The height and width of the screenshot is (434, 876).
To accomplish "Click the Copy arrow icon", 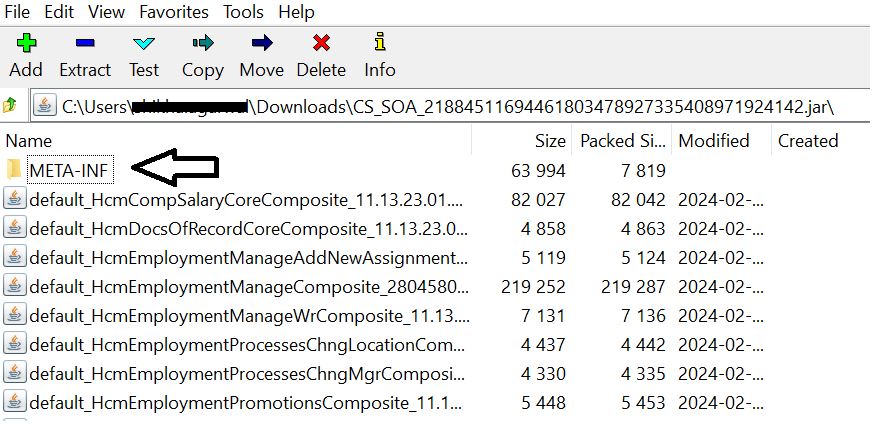I will (203, 43).
